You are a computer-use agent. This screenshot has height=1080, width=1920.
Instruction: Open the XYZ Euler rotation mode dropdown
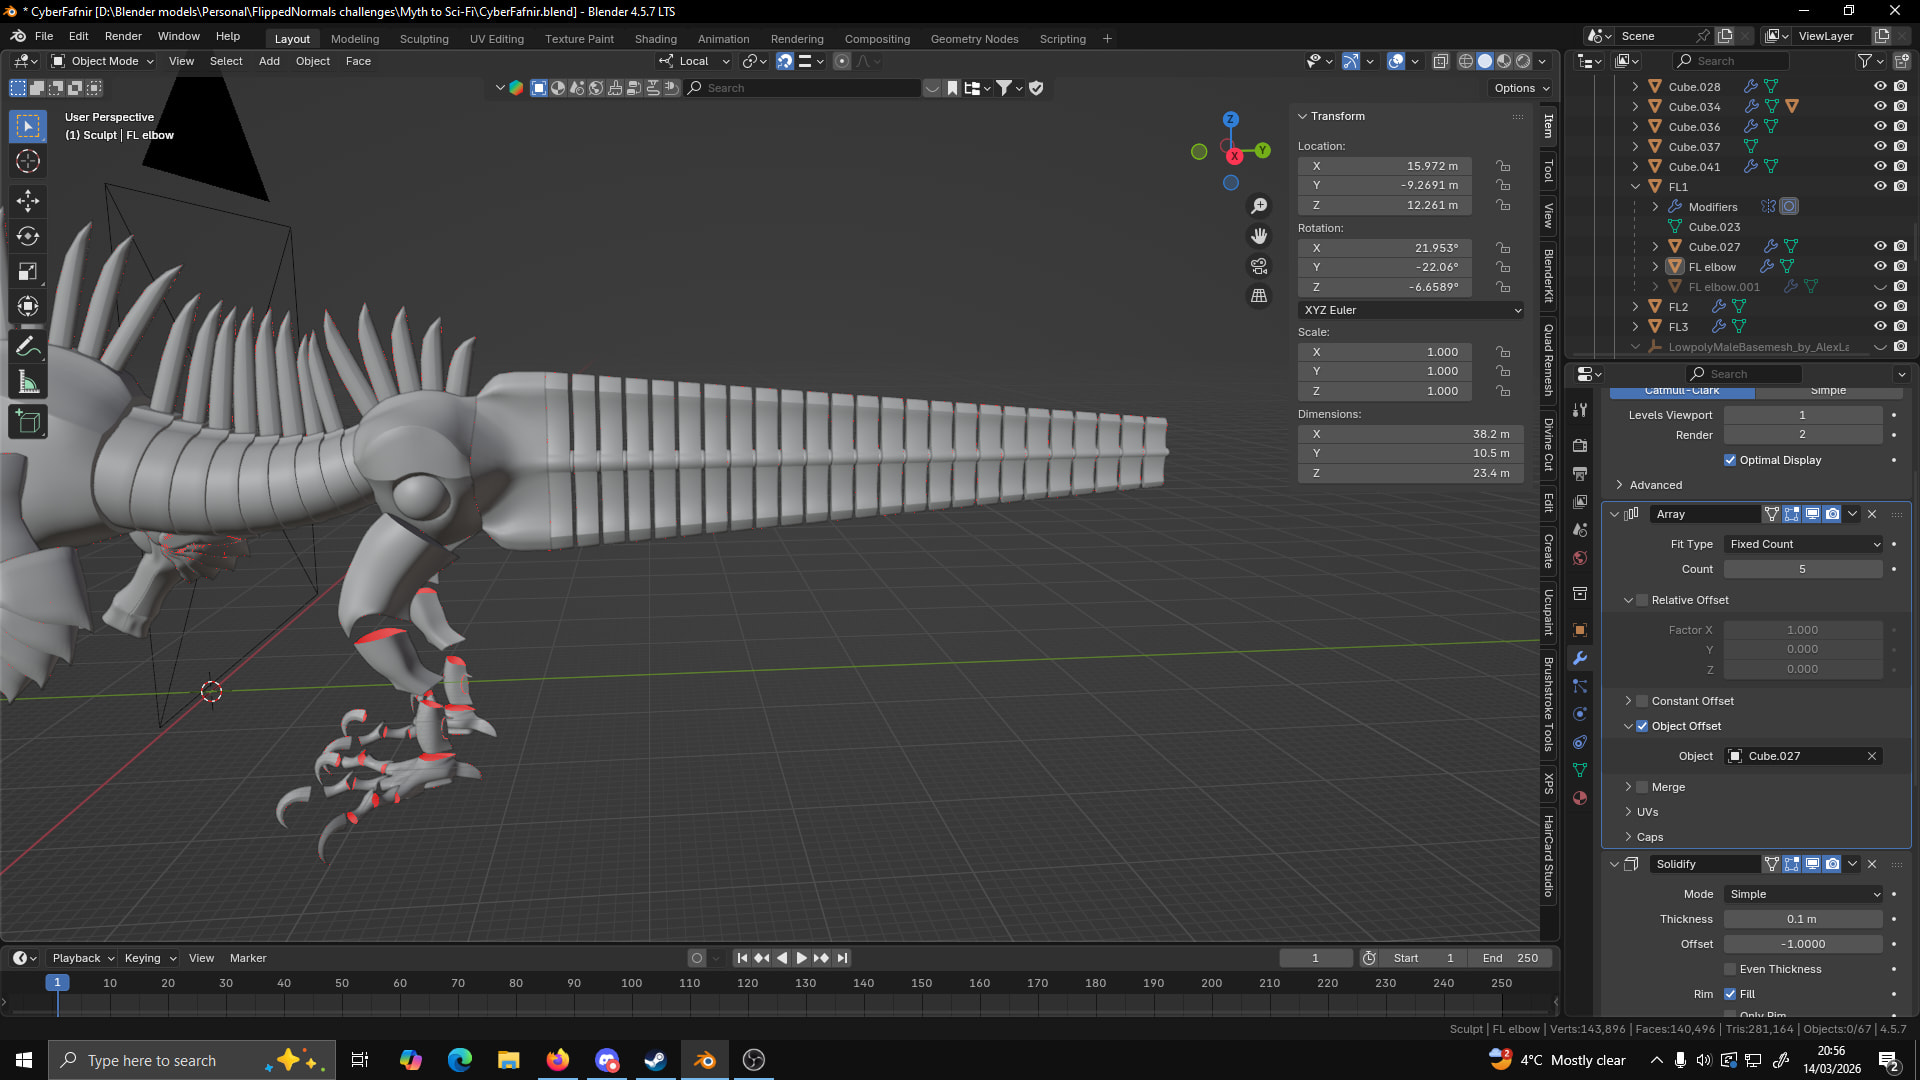(1411, 310)
